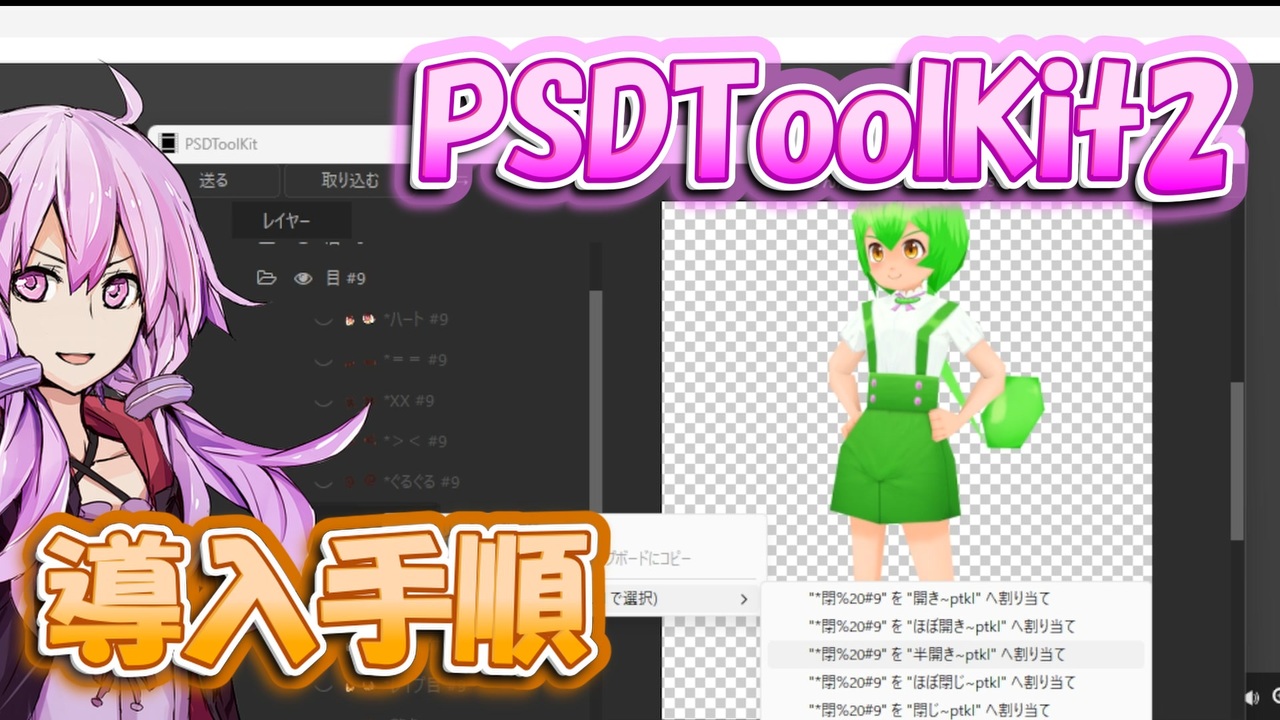
Task: Open the で選択) submenu entry
Action: click(x=680, y=599)
